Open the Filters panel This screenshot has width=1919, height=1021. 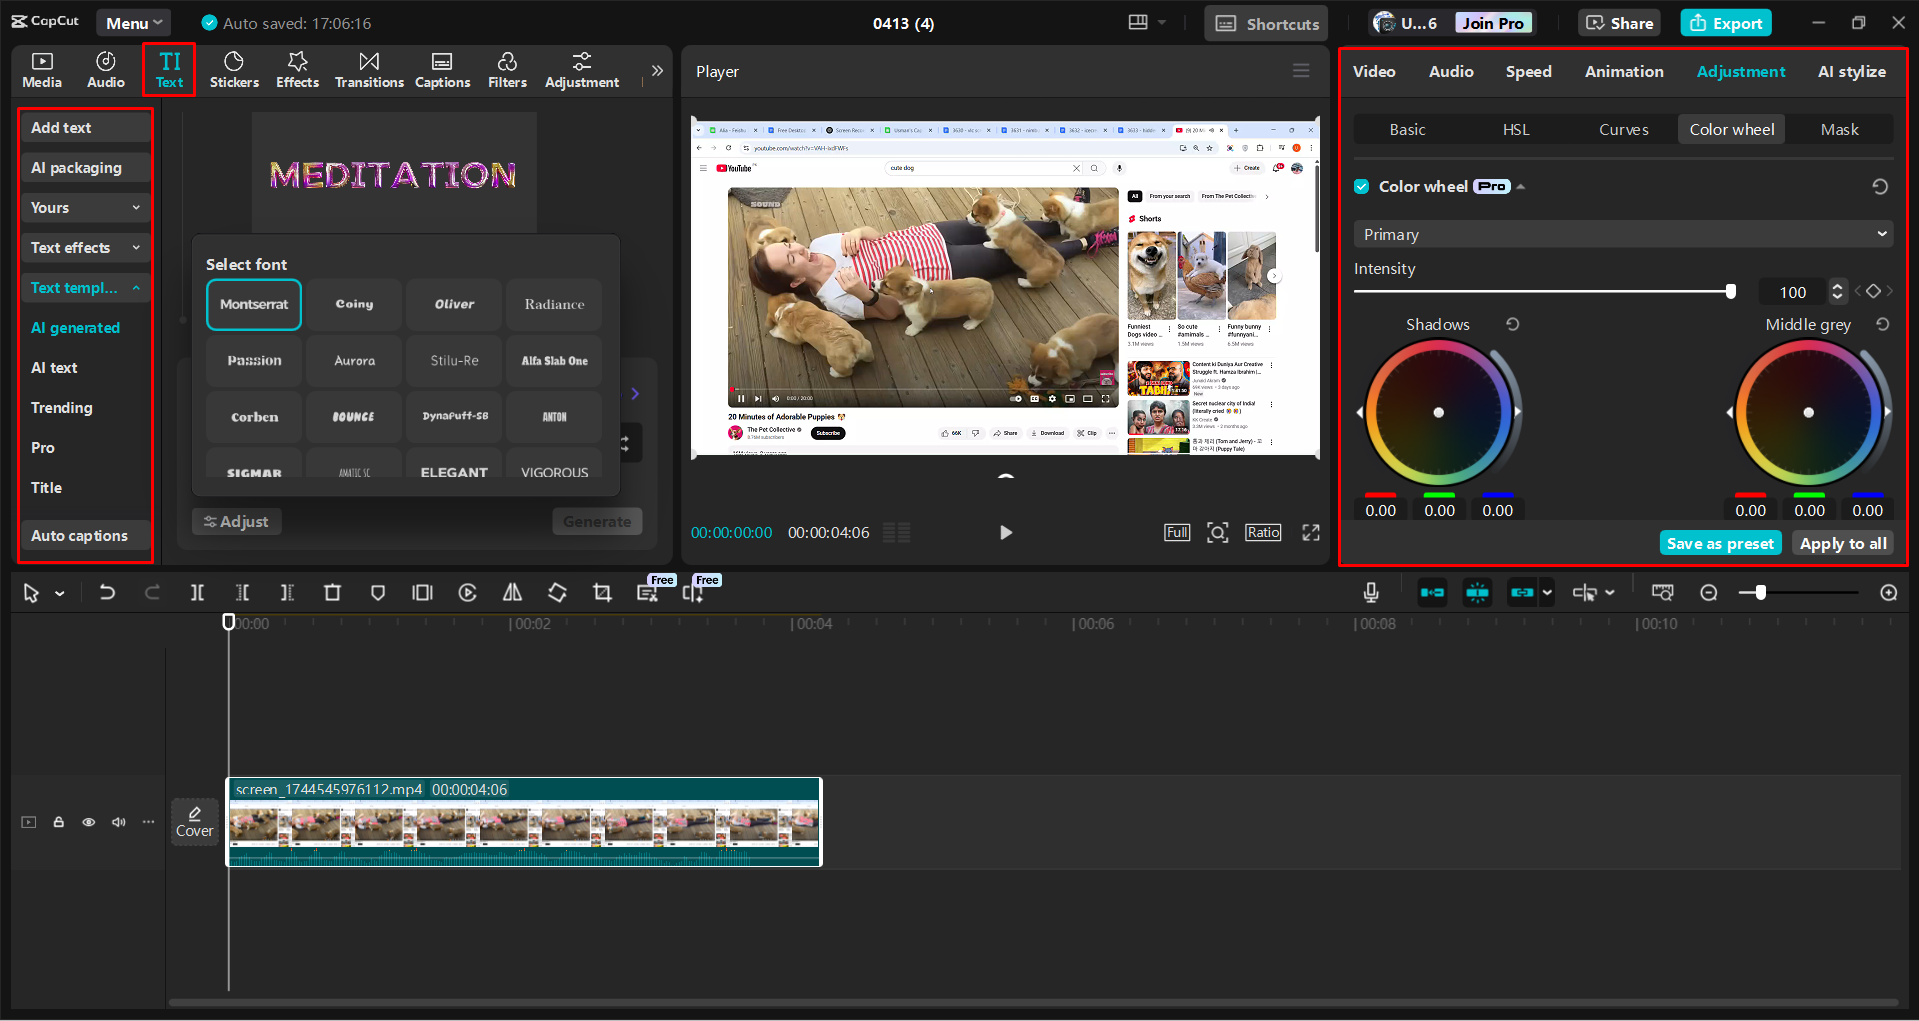tap(507, 70)
